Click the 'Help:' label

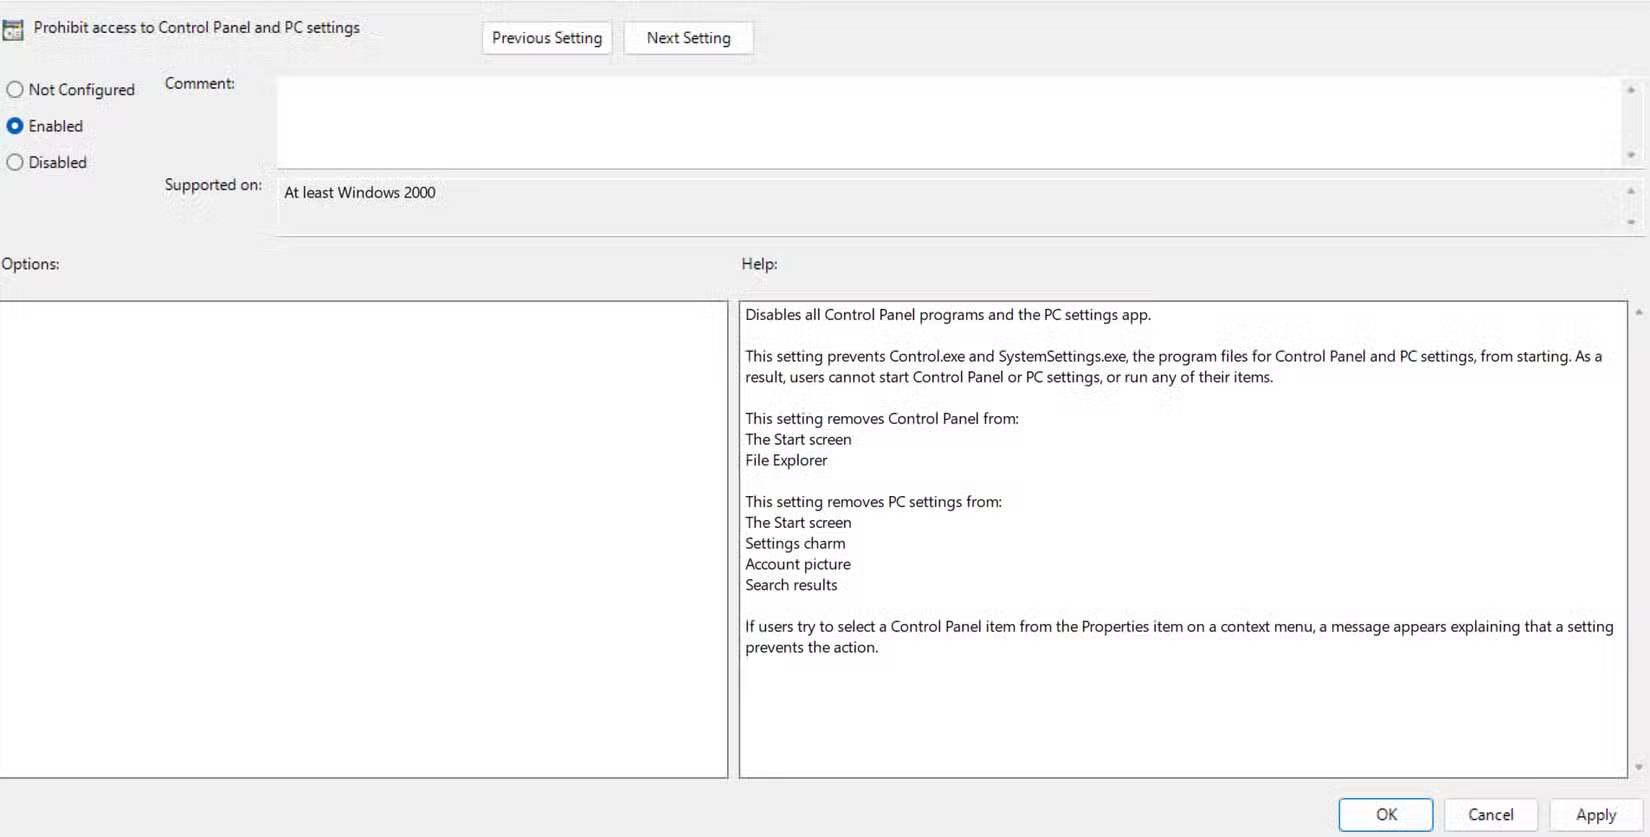(759, 264)
